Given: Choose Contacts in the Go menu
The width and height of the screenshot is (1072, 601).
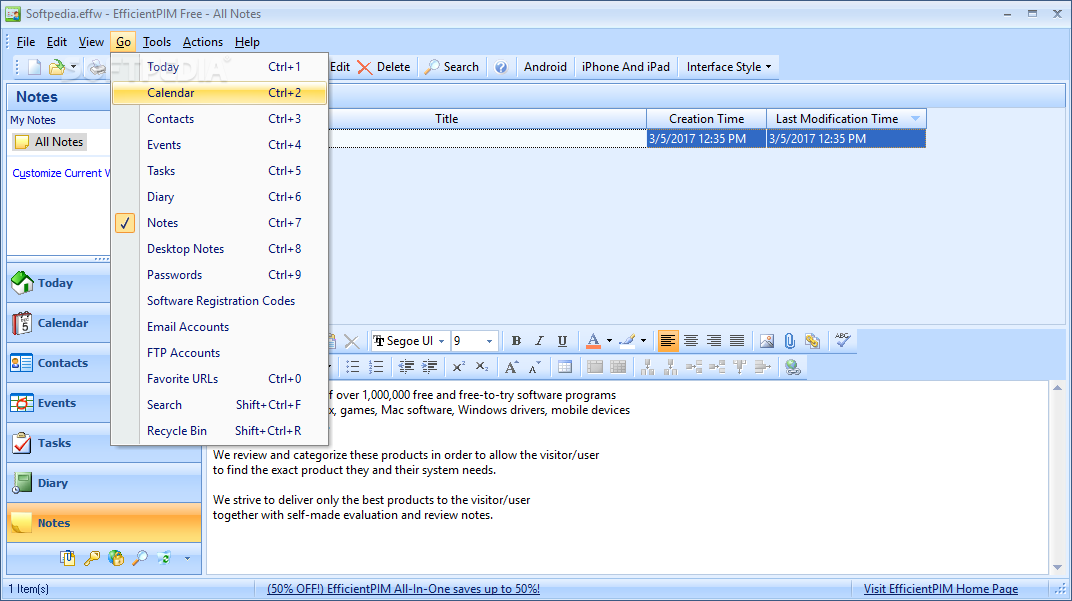Looking at the screenshot, I should pyautogui.click(x=219, y=119).
